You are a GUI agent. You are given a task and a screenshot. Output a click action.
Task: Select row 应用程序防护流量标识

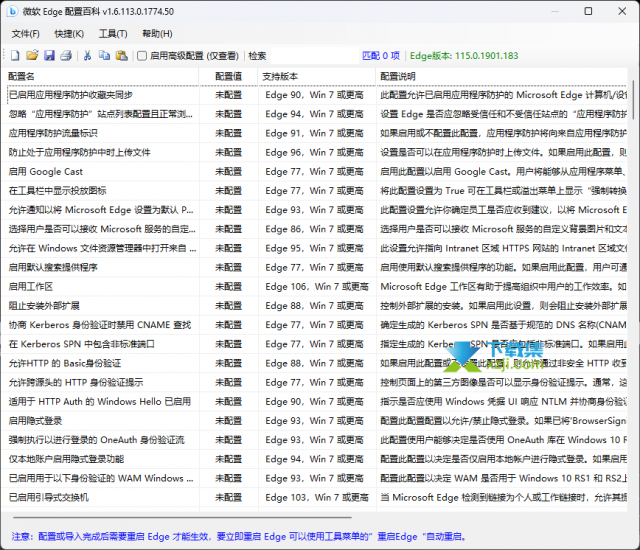(x=314, y=133)
